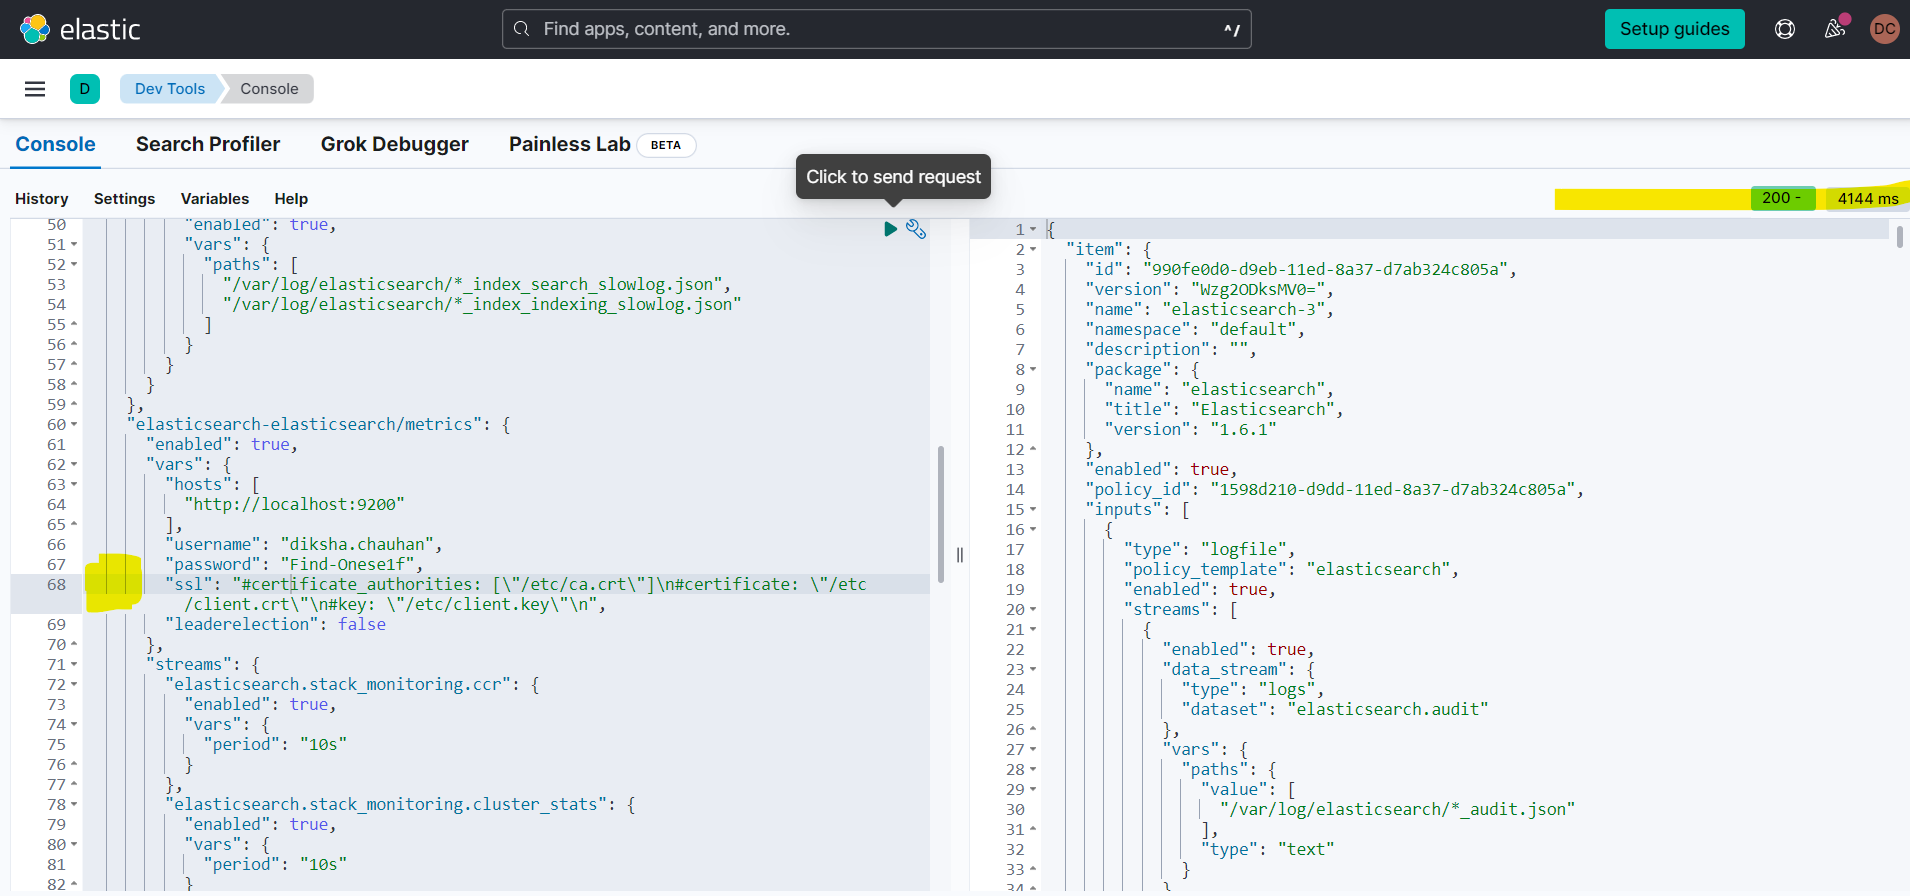Open the console Help
Viewport: 1930px width, 896px height.
tap(291, 199)
